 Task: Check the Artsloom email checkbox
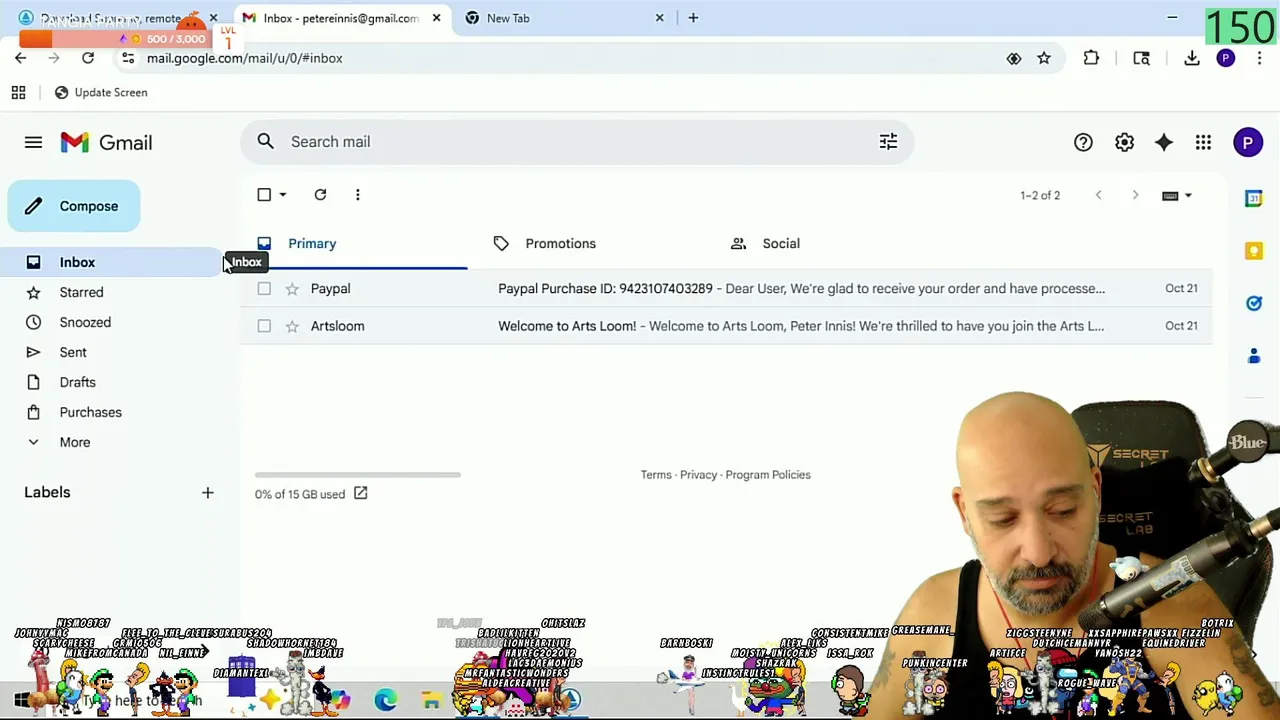[x=264, y=325]
